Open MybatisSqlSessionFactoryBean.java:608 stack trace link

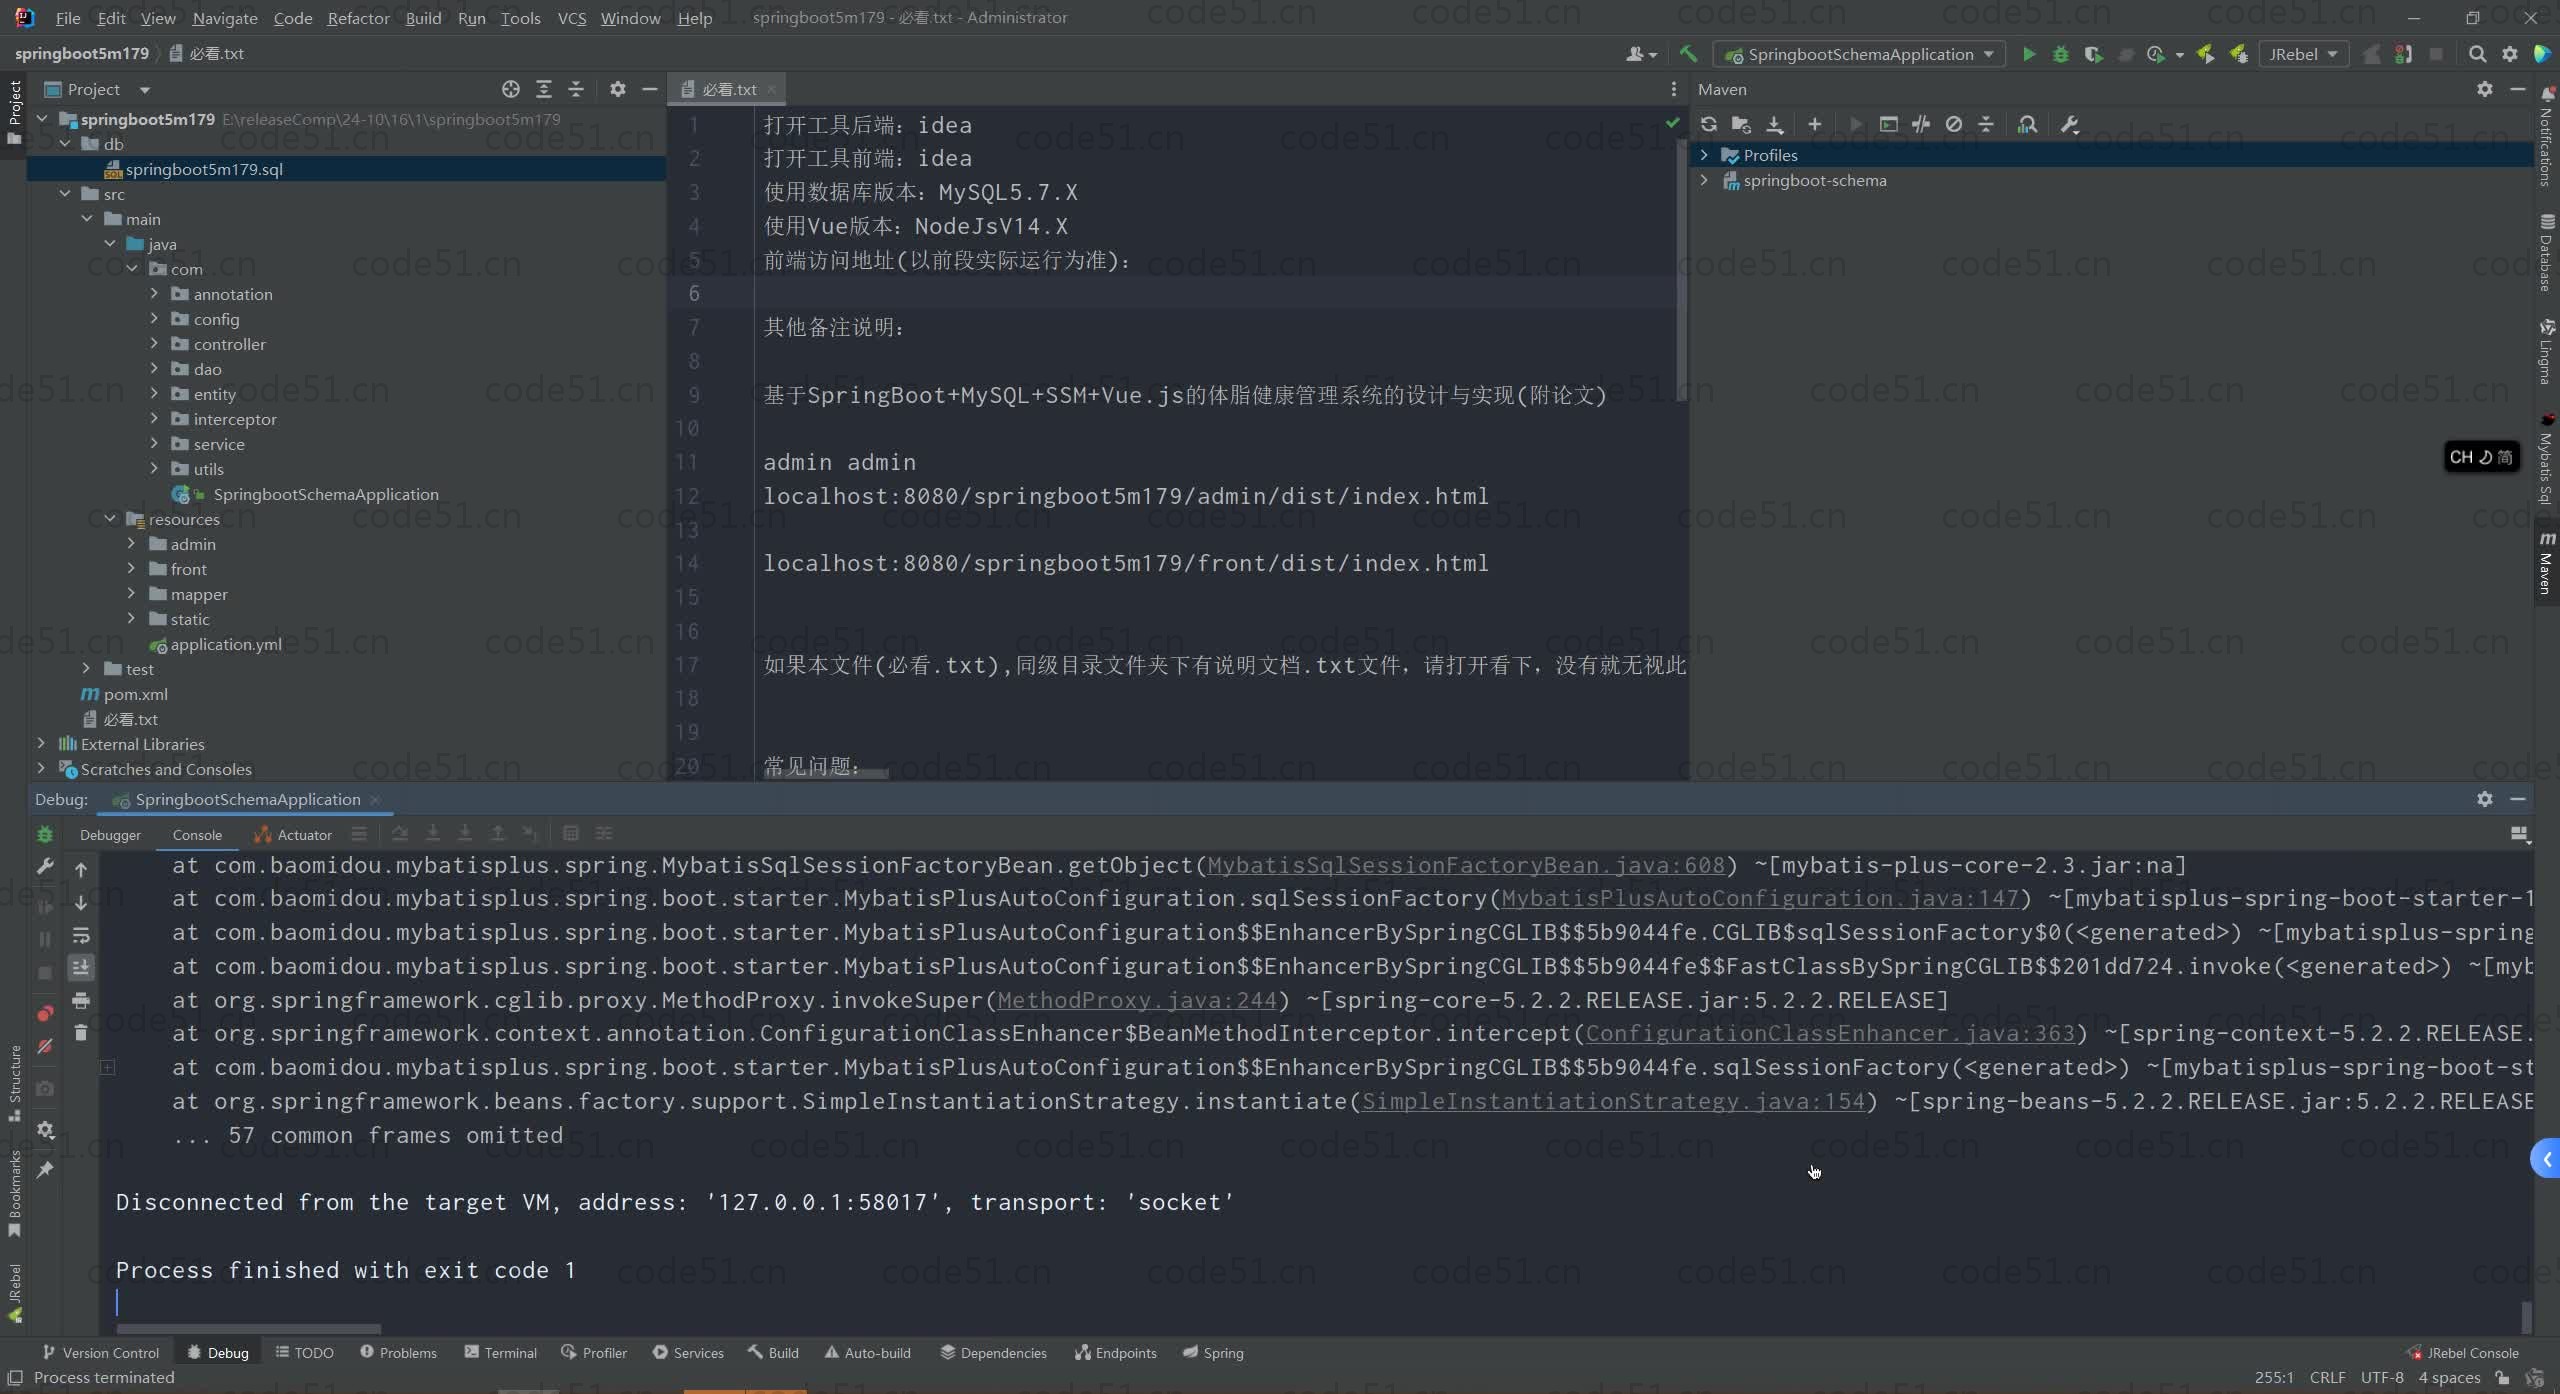click(x=1465, y=865)
